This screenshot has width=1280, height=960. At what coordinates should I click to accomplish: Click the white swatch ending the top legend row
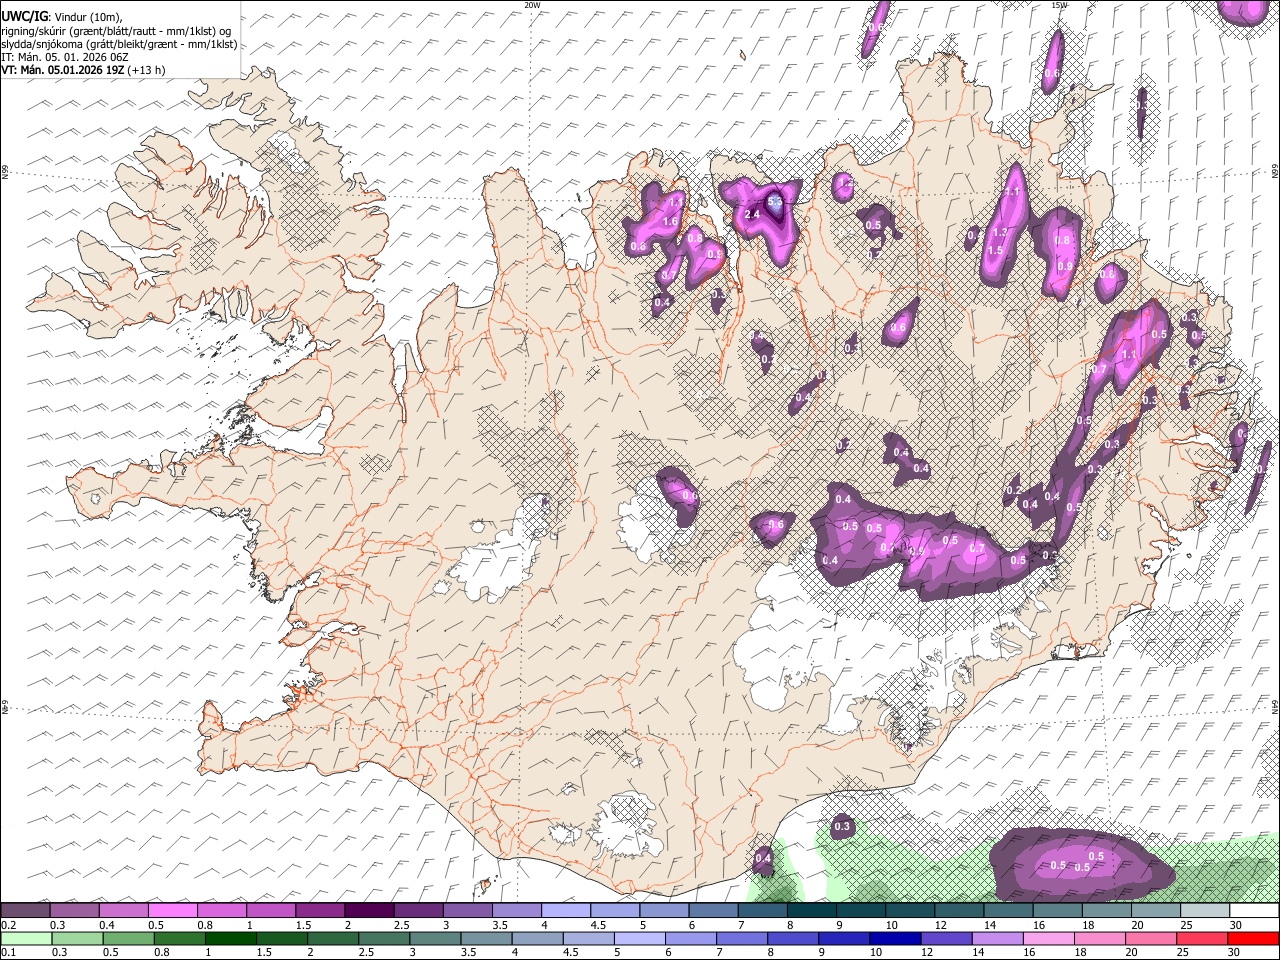click(x=1254, y=911)
